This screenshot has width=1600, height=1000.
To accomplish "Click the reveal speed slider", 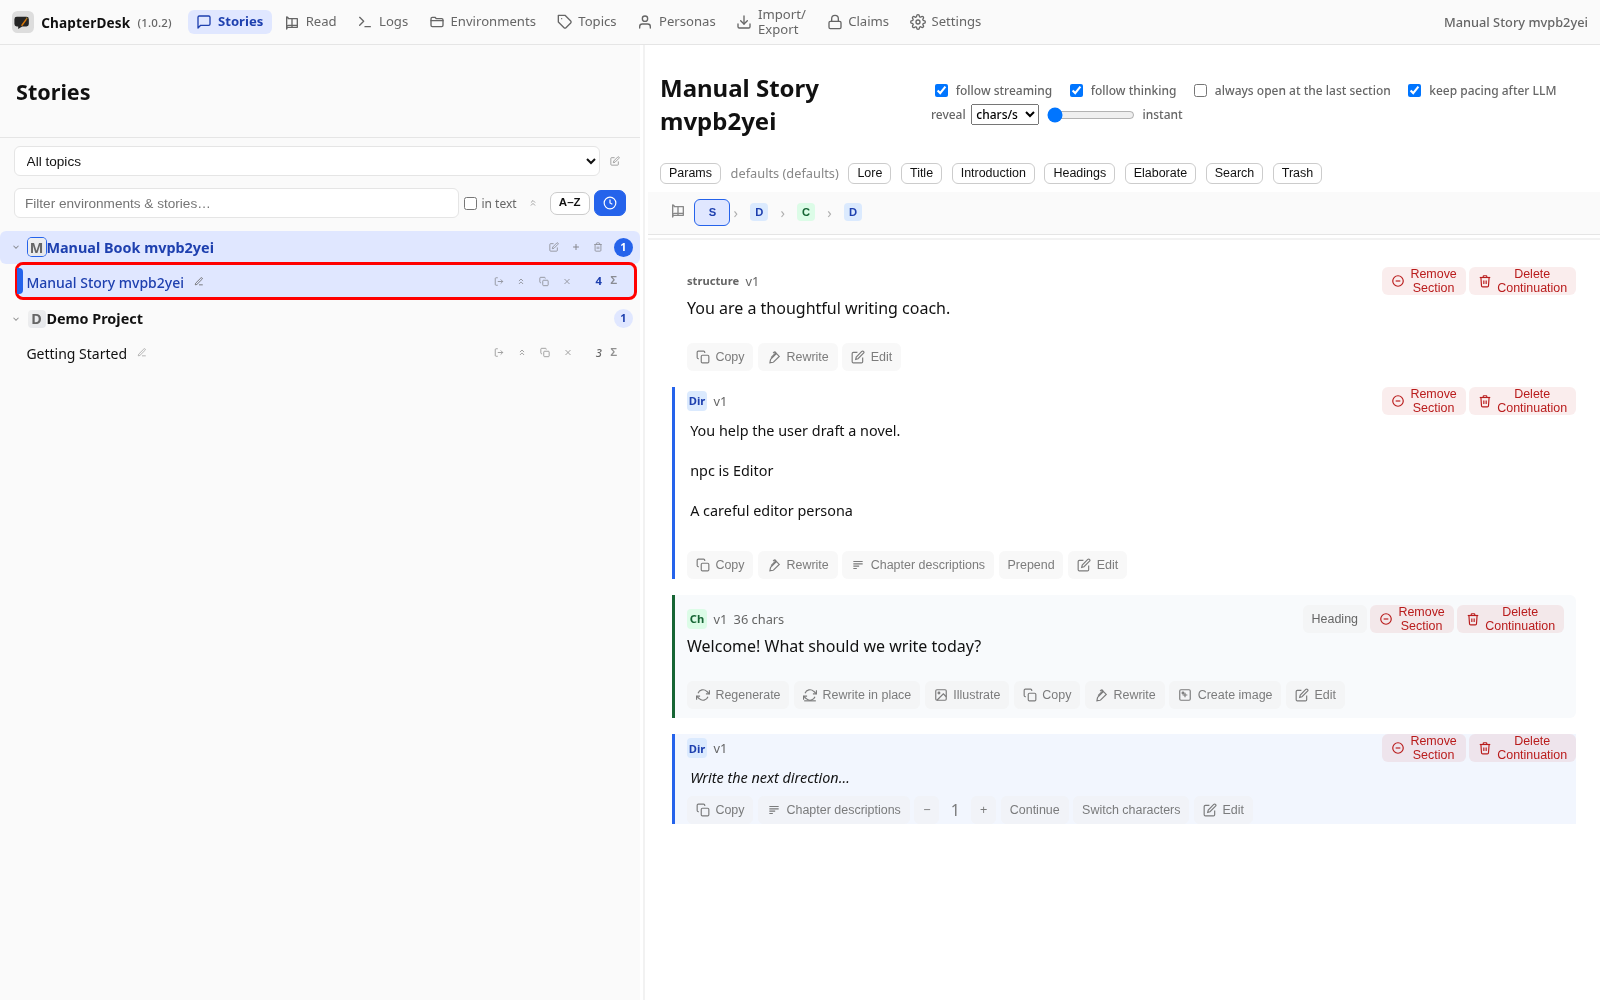I will (1091, 115).
